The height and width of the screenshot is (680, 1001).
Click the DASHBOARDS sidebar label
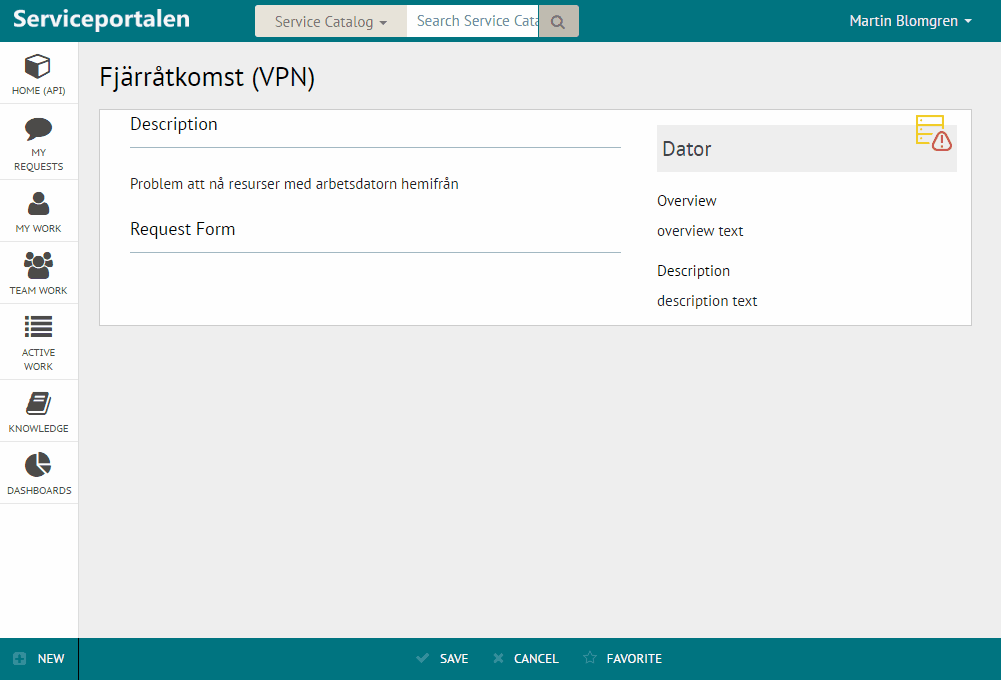tap(39, 490)
